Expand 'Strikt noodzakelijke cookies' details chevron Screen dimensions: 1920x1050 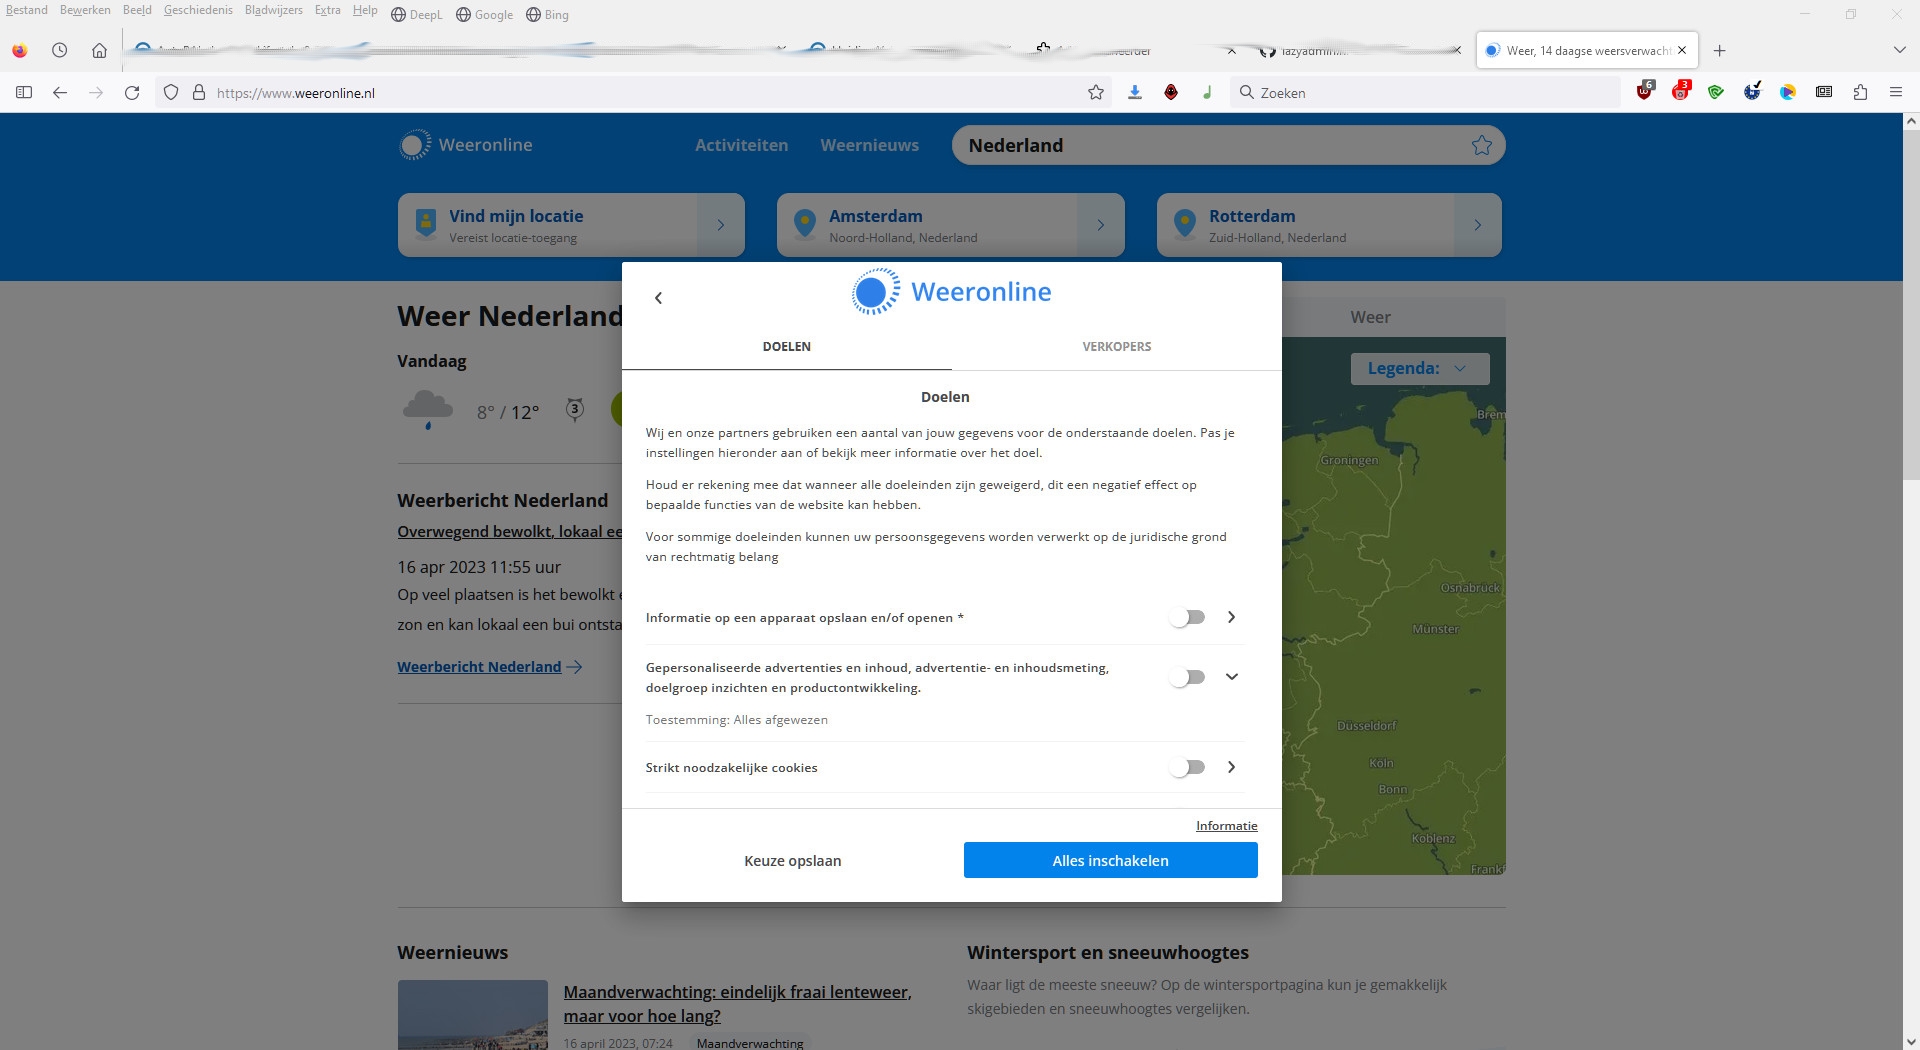[1232, 767]
